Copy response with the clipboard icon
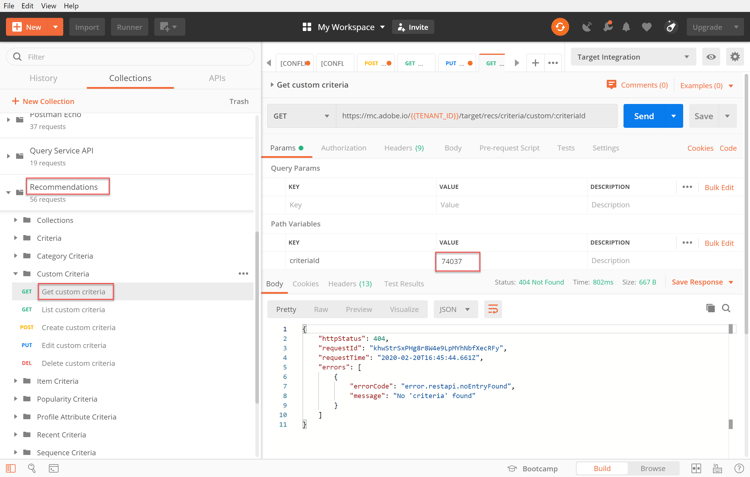 (710, 308)
